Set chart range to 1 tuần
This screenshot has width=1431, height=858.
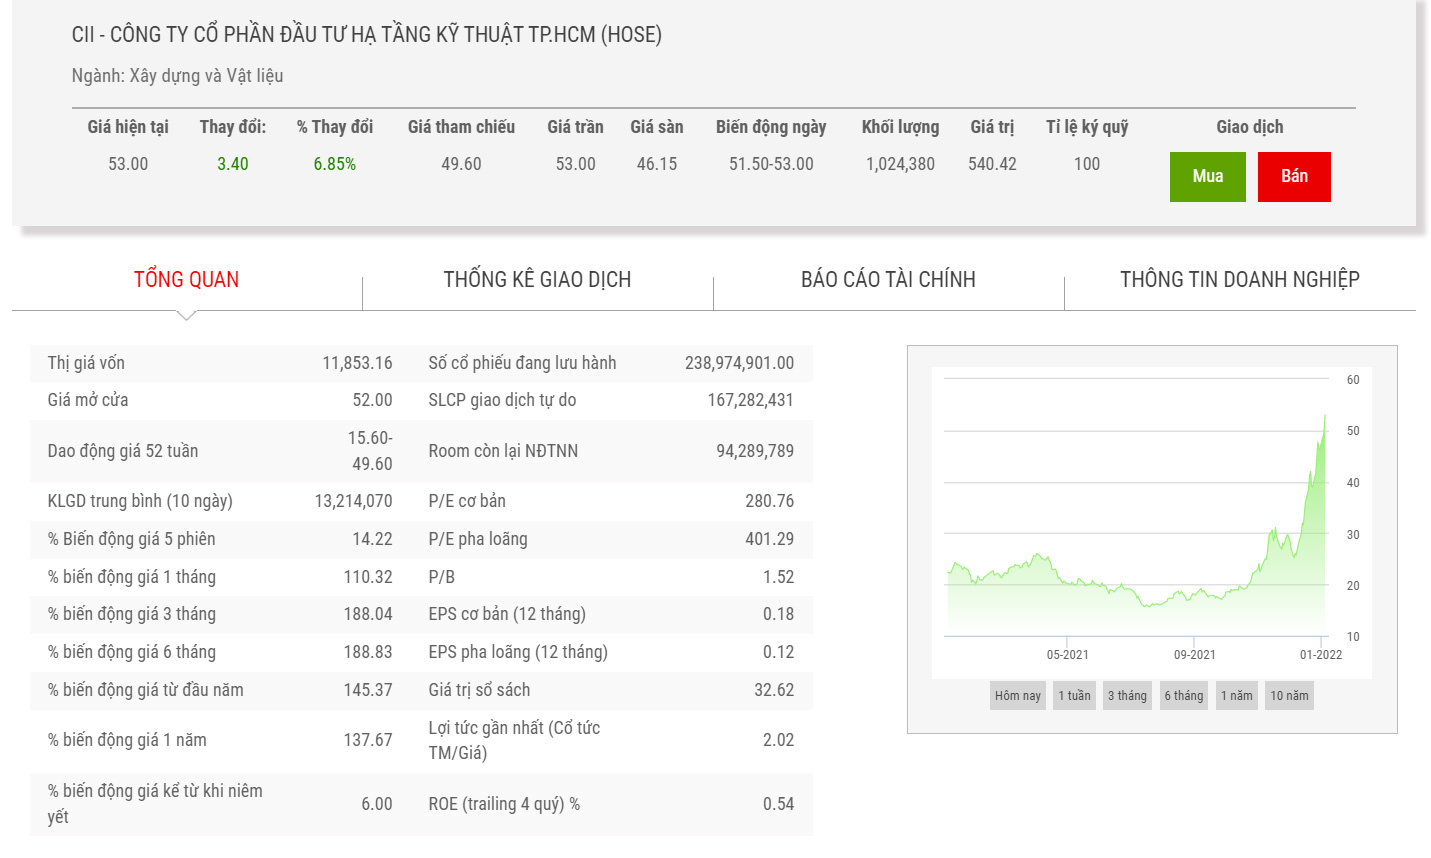click(x=1074, y=696)
